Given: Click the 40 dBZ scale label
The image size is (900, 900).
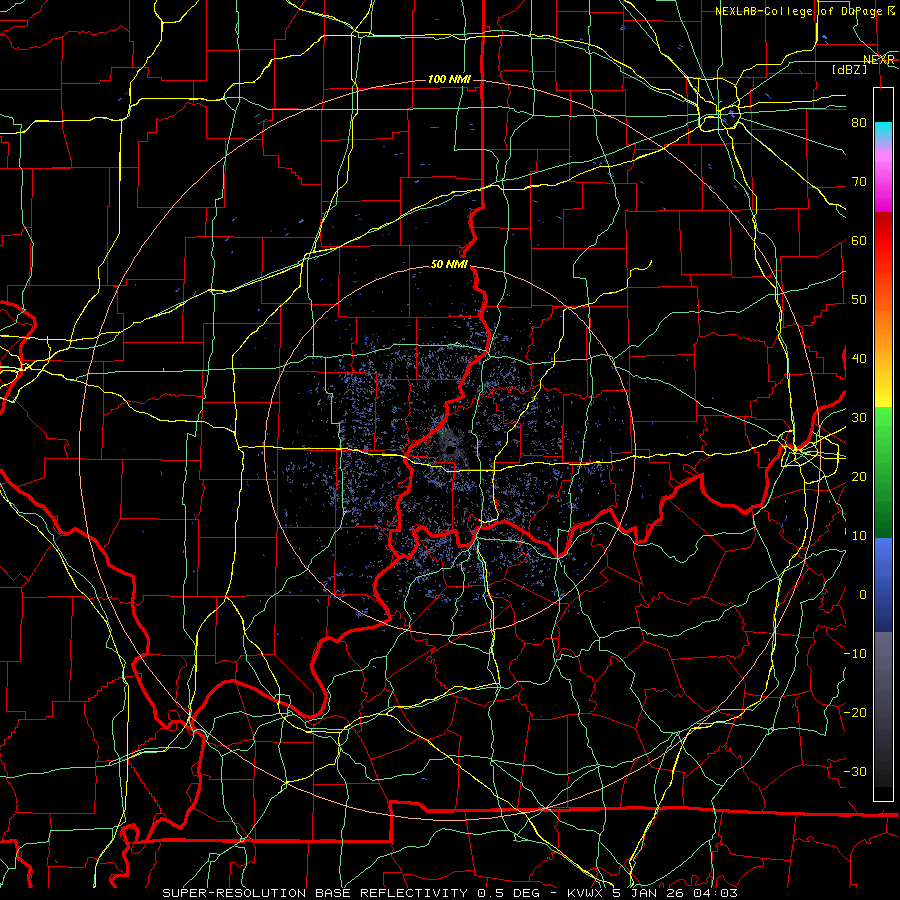Looking at the screenshot, I should (859, 359).
